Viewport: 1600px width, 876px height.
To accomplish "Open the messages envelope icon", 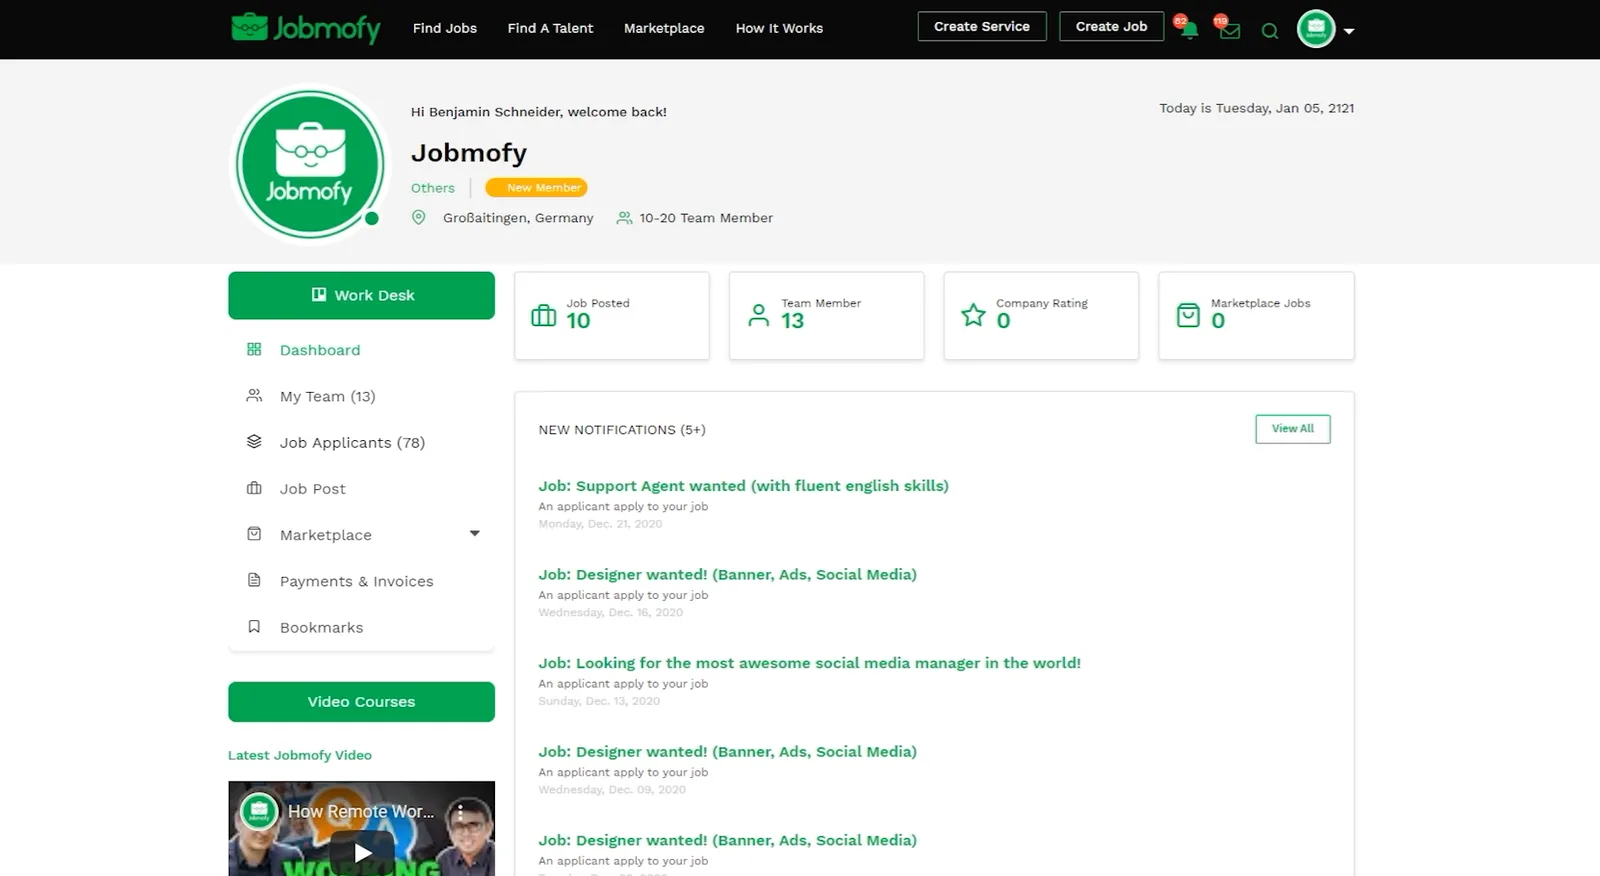I will point(1230,30).
